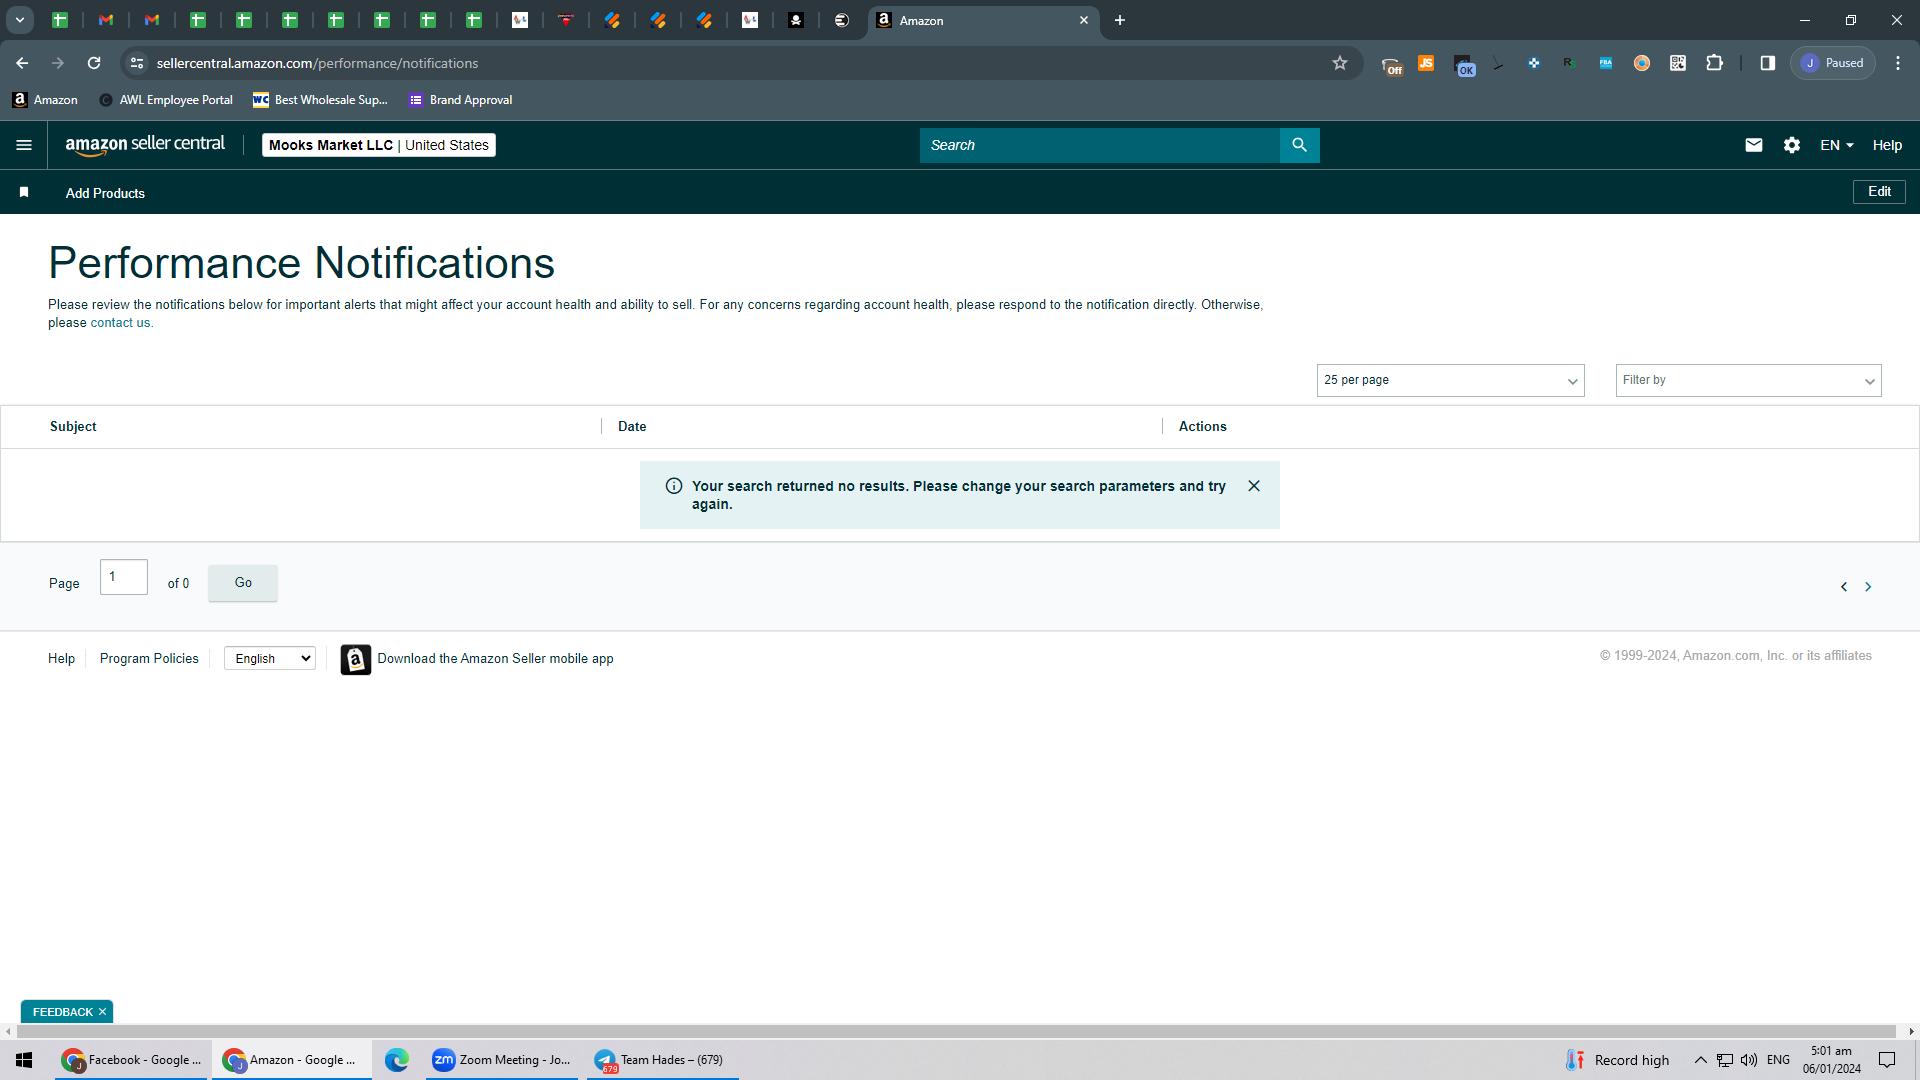Click the horizontal scrollbar

[x=955, y=1031]
